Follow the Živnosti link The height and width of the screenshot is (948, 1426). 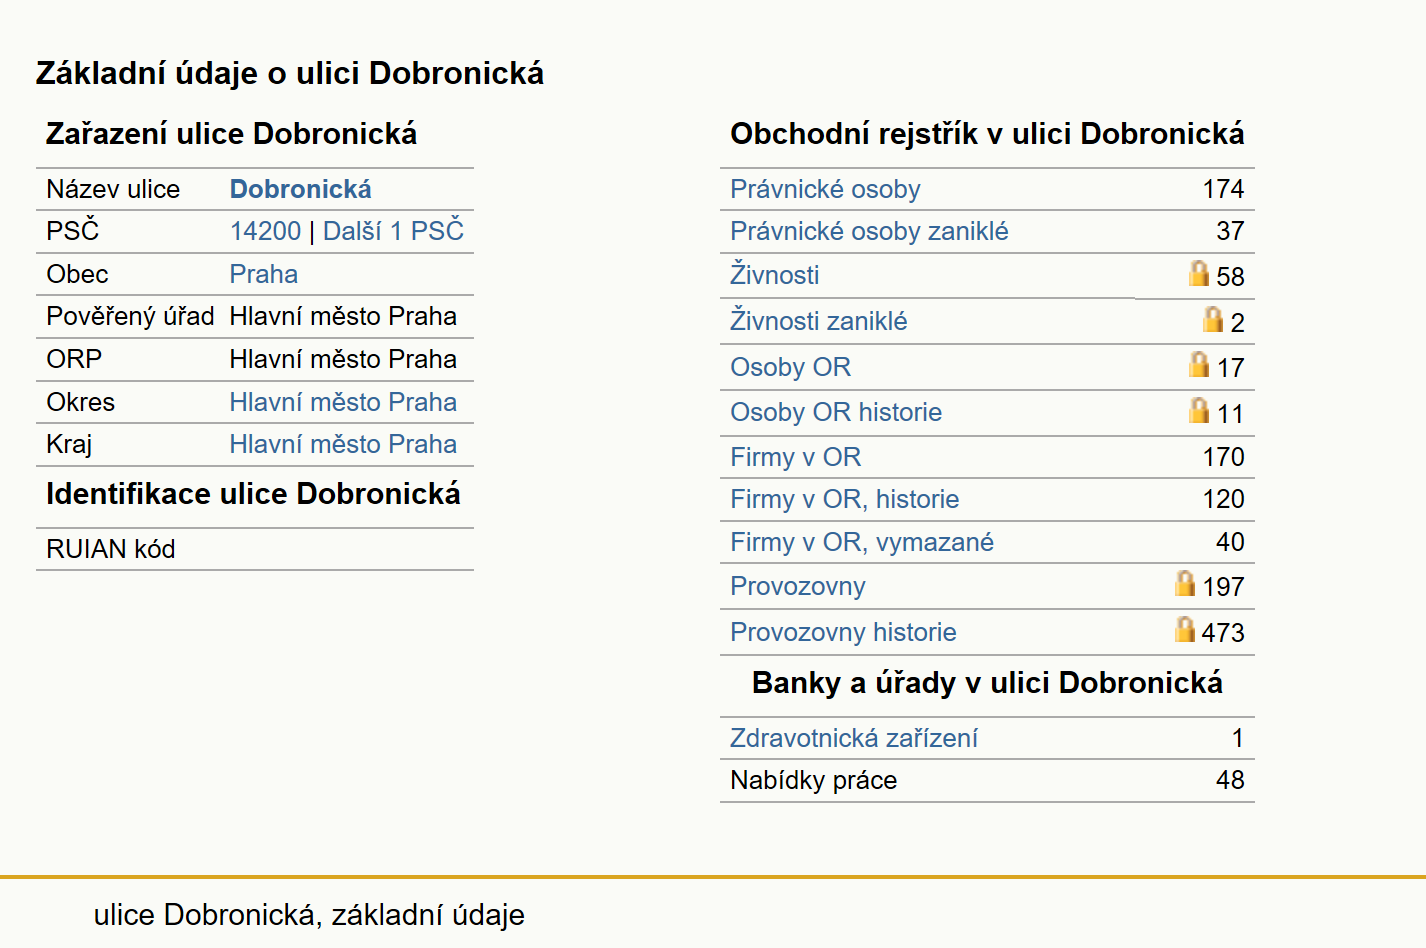[774, 274]
